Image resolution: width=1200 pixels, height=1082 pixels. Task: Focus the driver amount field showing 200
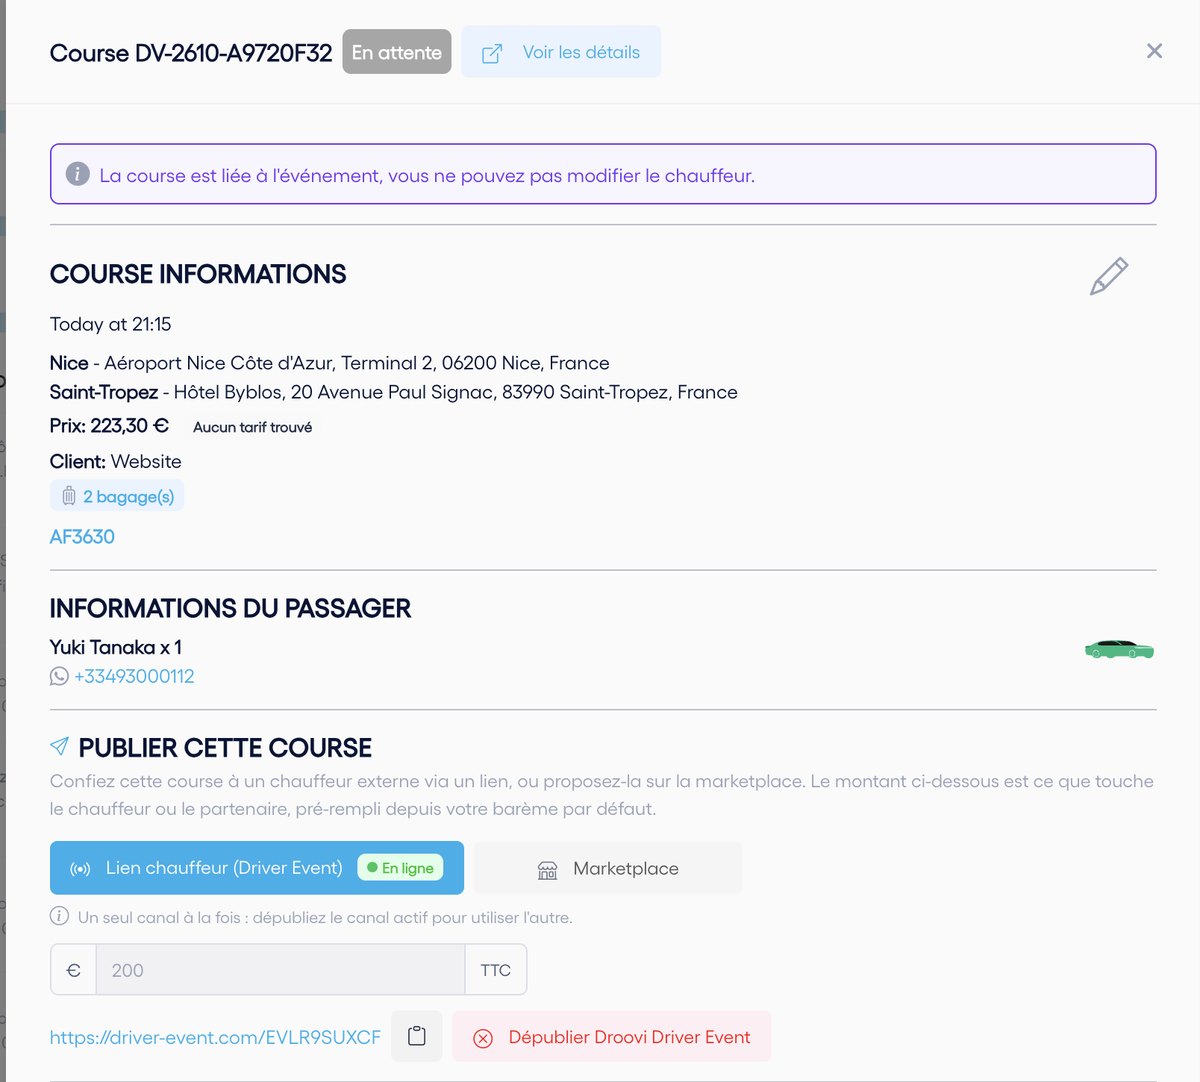(x=280, y=970)
